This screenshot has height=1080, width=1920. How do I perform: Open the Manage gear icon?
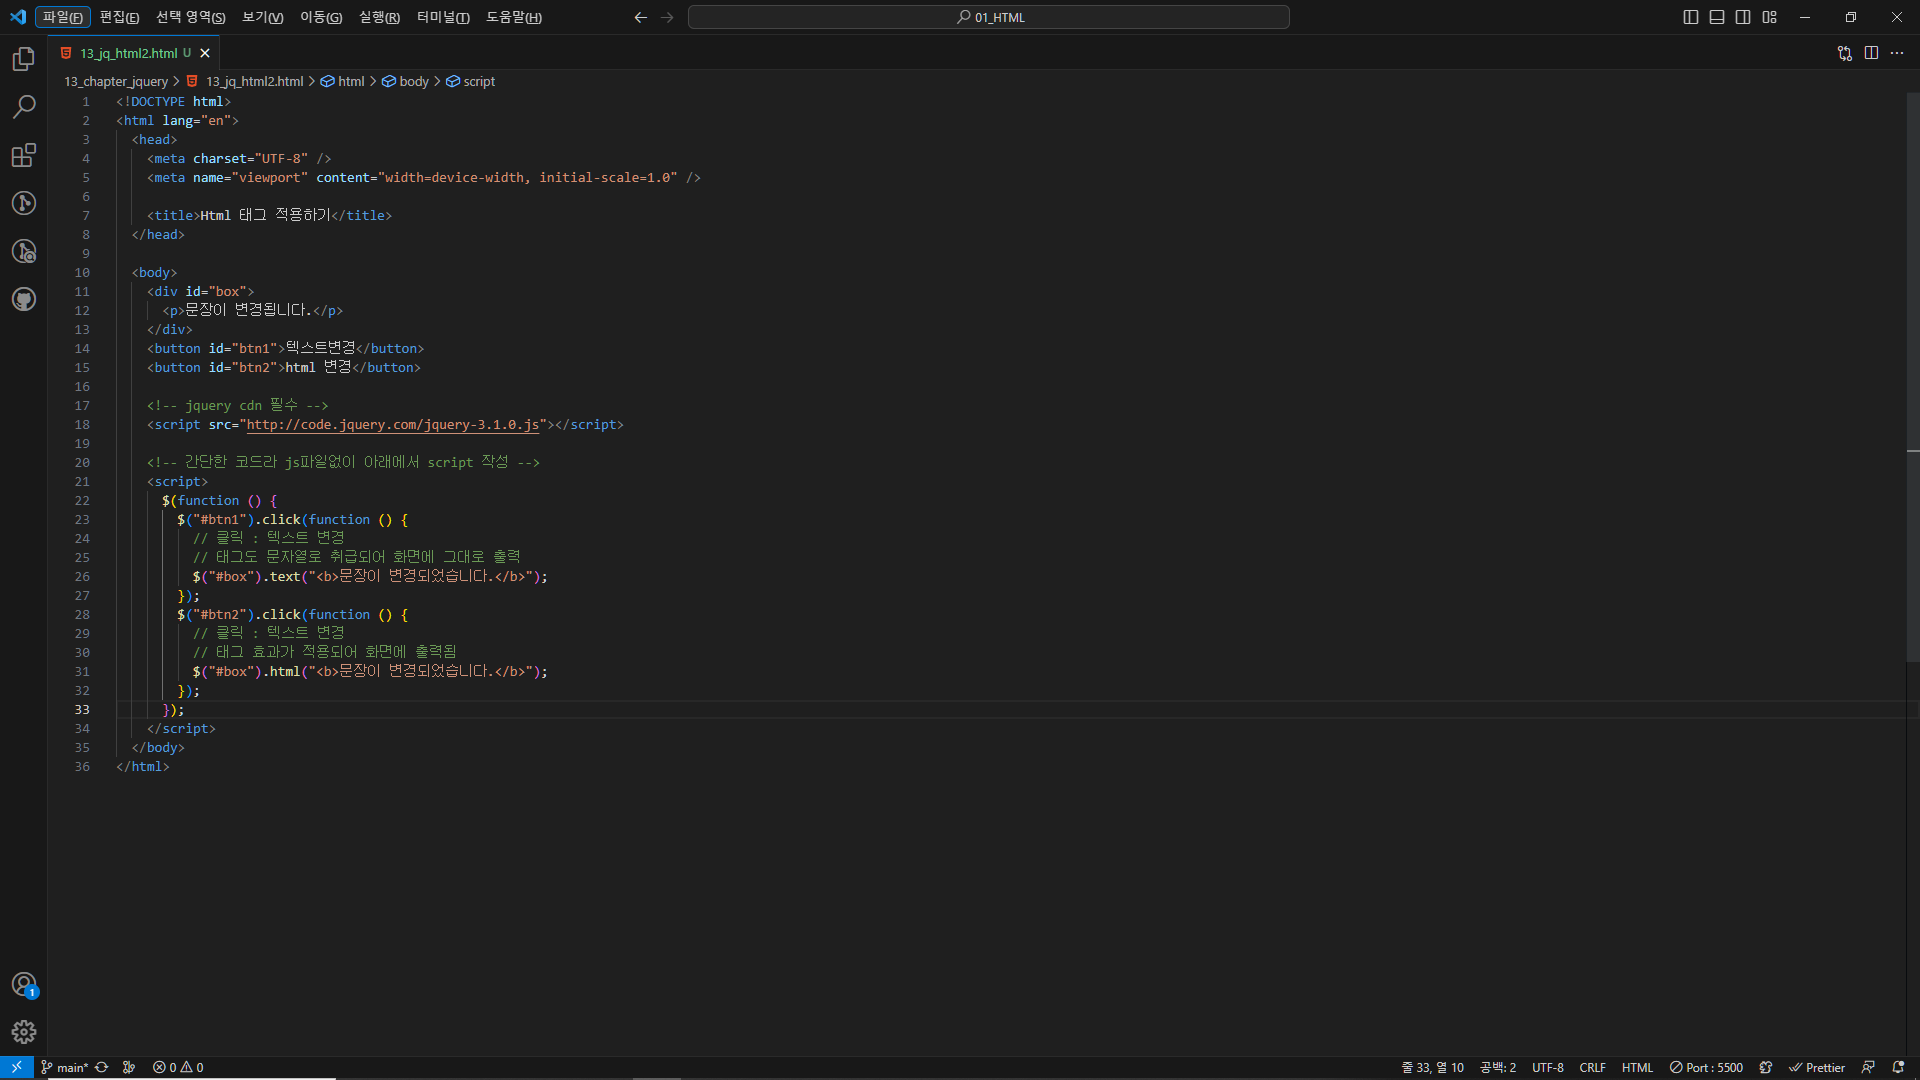[x=24, y=1032]
